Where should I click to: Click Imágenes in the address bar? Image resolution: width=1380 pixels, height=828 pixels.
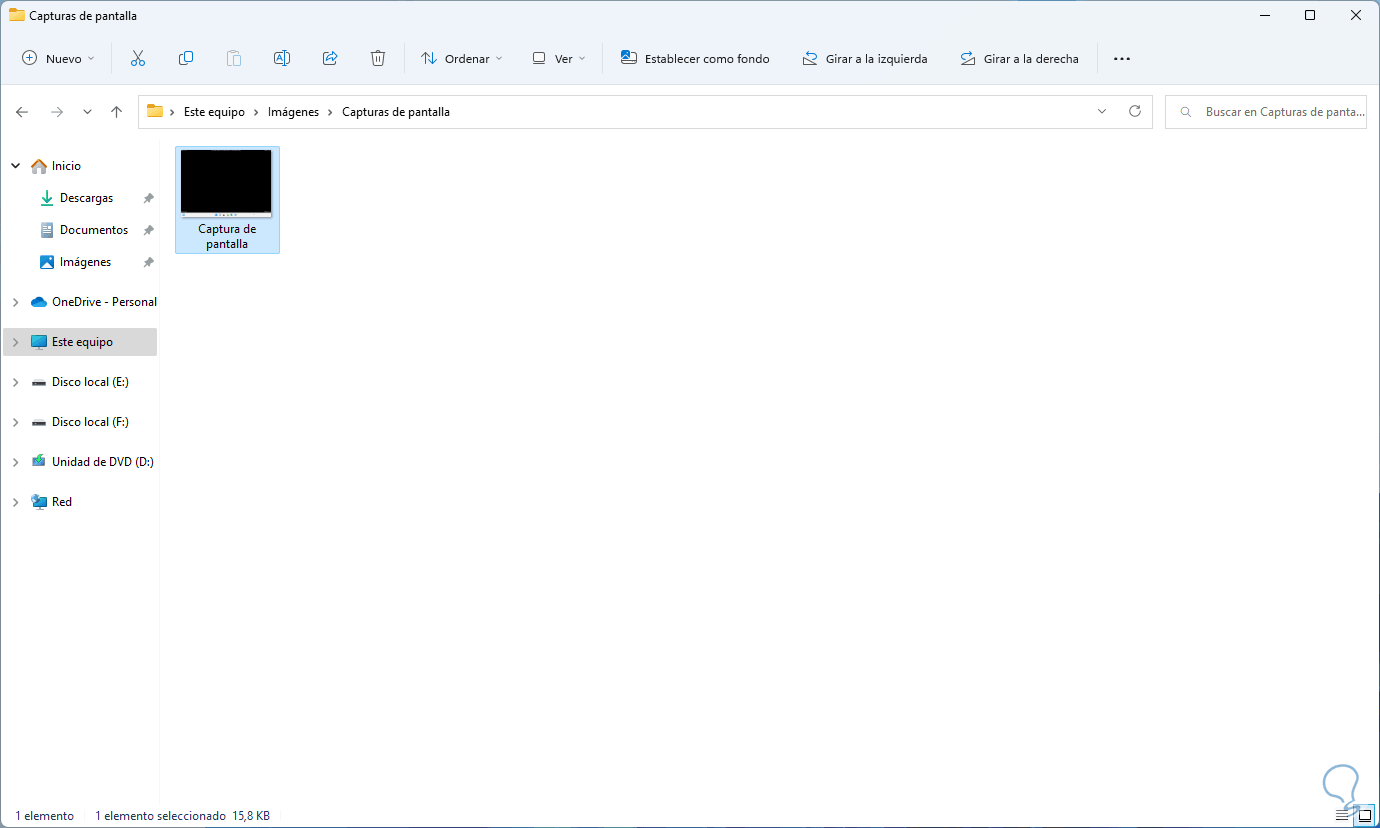click(293, 112)
